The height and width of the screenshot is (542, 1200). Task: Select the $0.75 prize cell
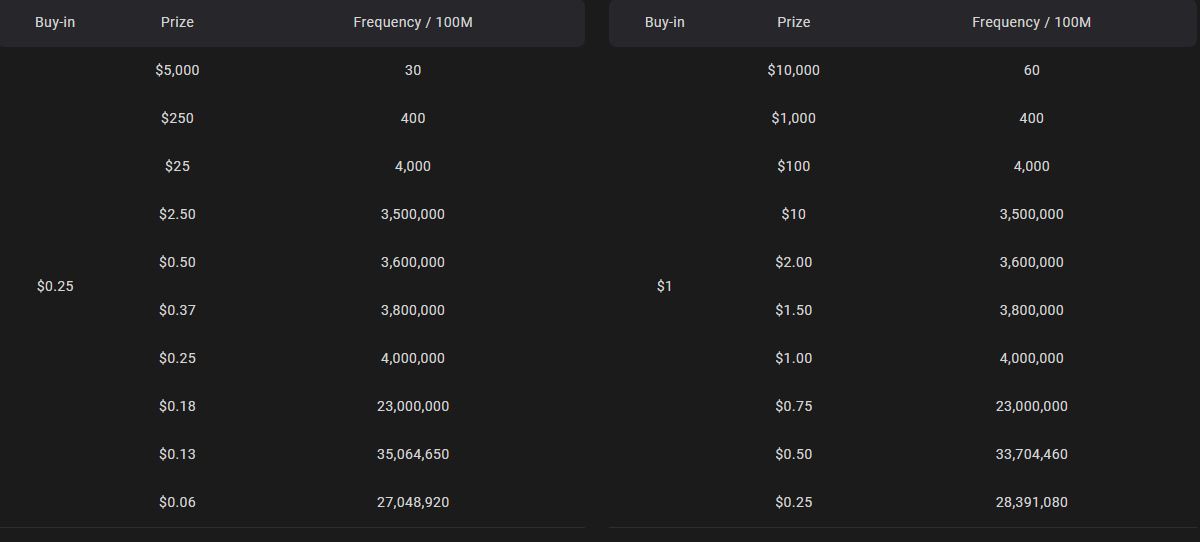click(x=794, y=406)
